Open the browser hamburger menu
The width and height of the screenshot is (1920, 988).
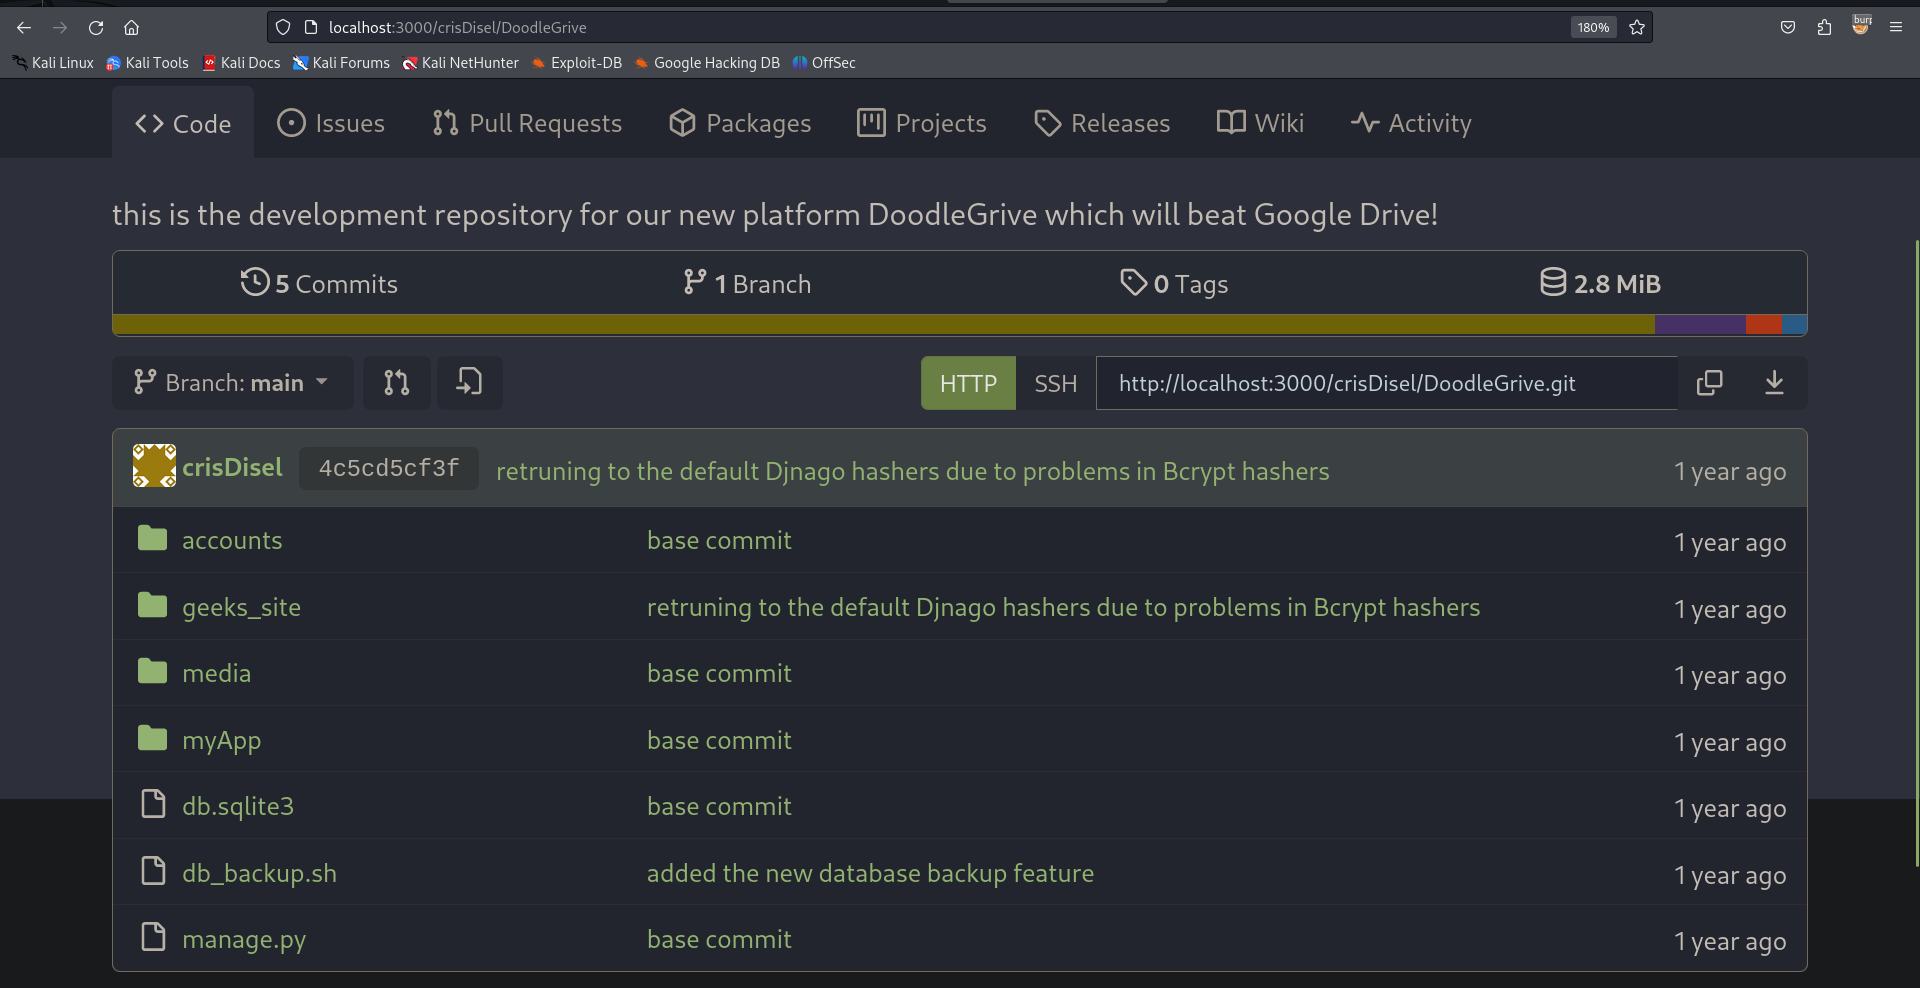[x=1896, y=27]
